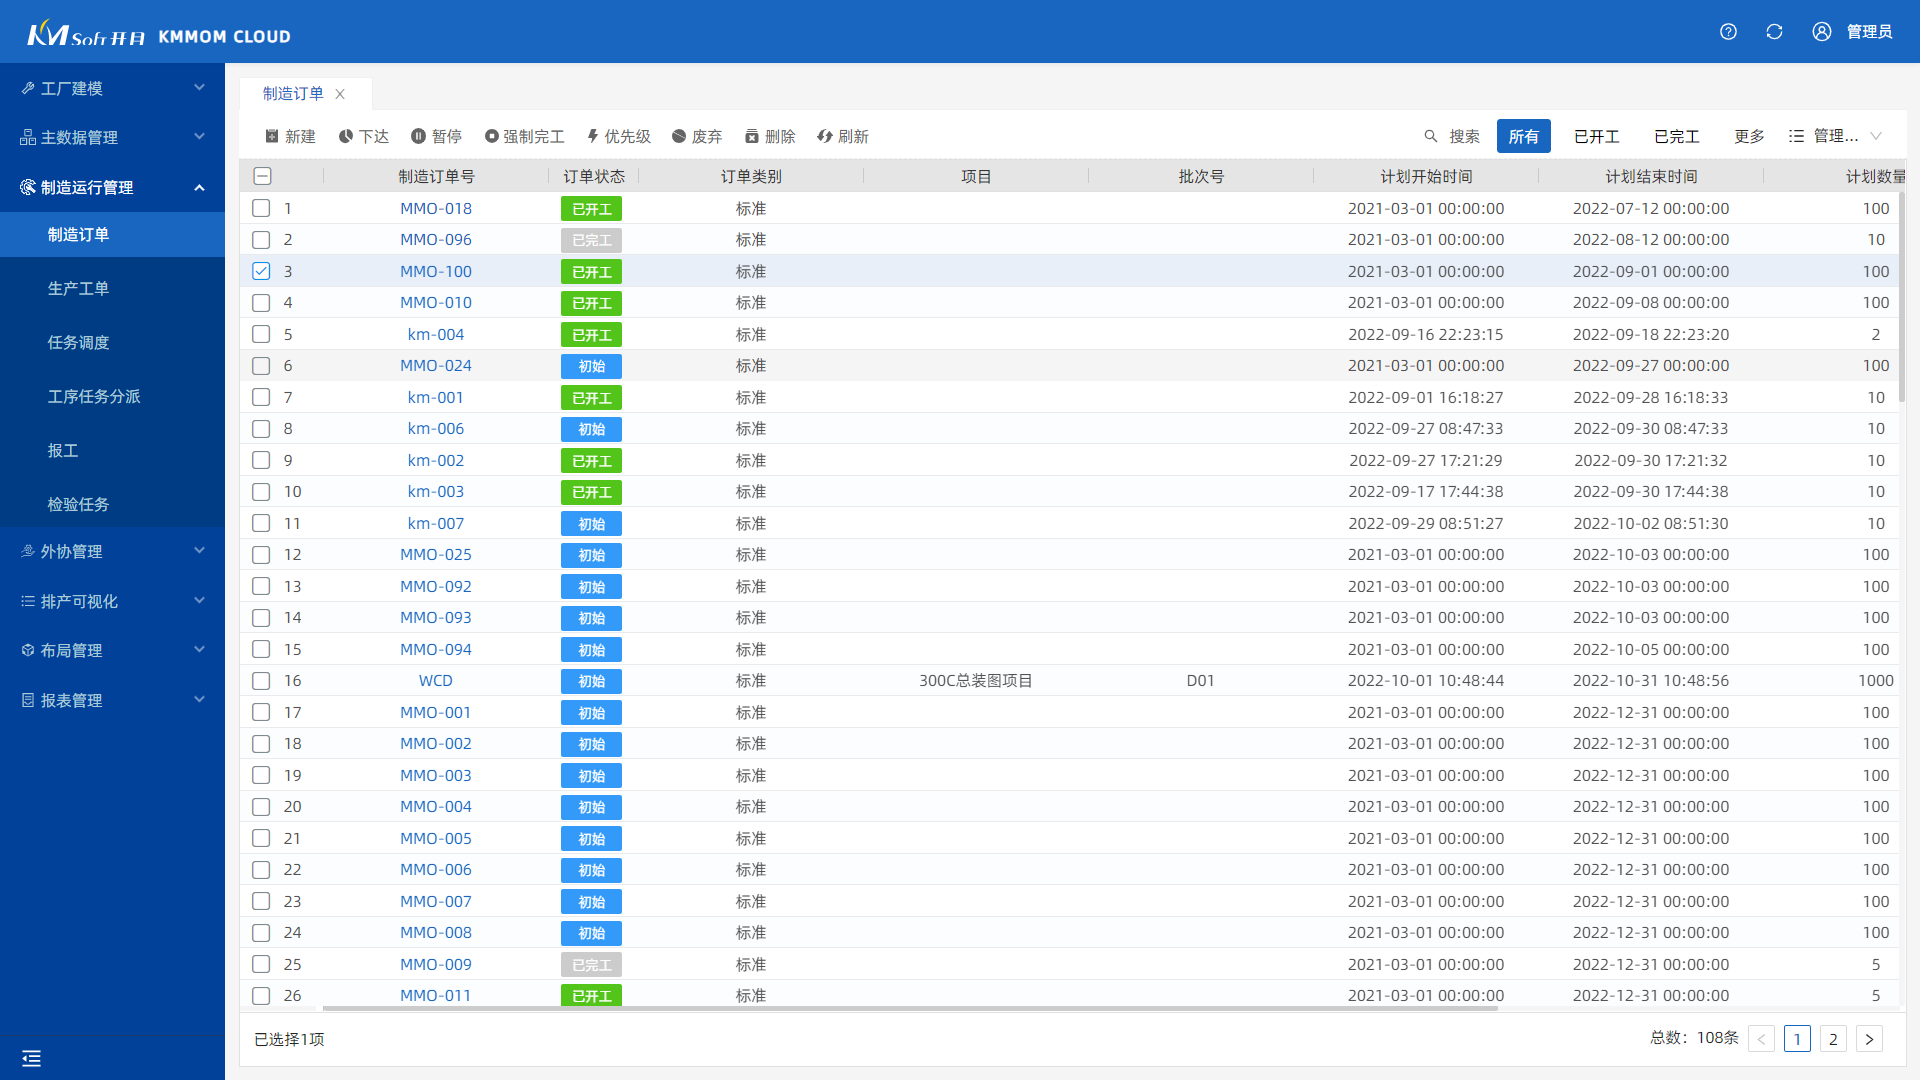Image resolution: width=1920 pixels, height=1080 pixels.
Task: Open the 管理... dropdown in toolbar
Action: point(1836,136)
